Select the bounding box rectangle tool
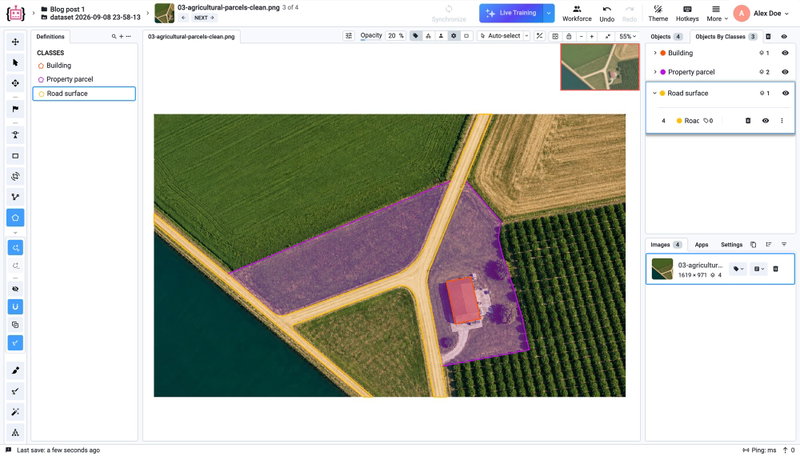800x456 pixels. click(15, 156)
